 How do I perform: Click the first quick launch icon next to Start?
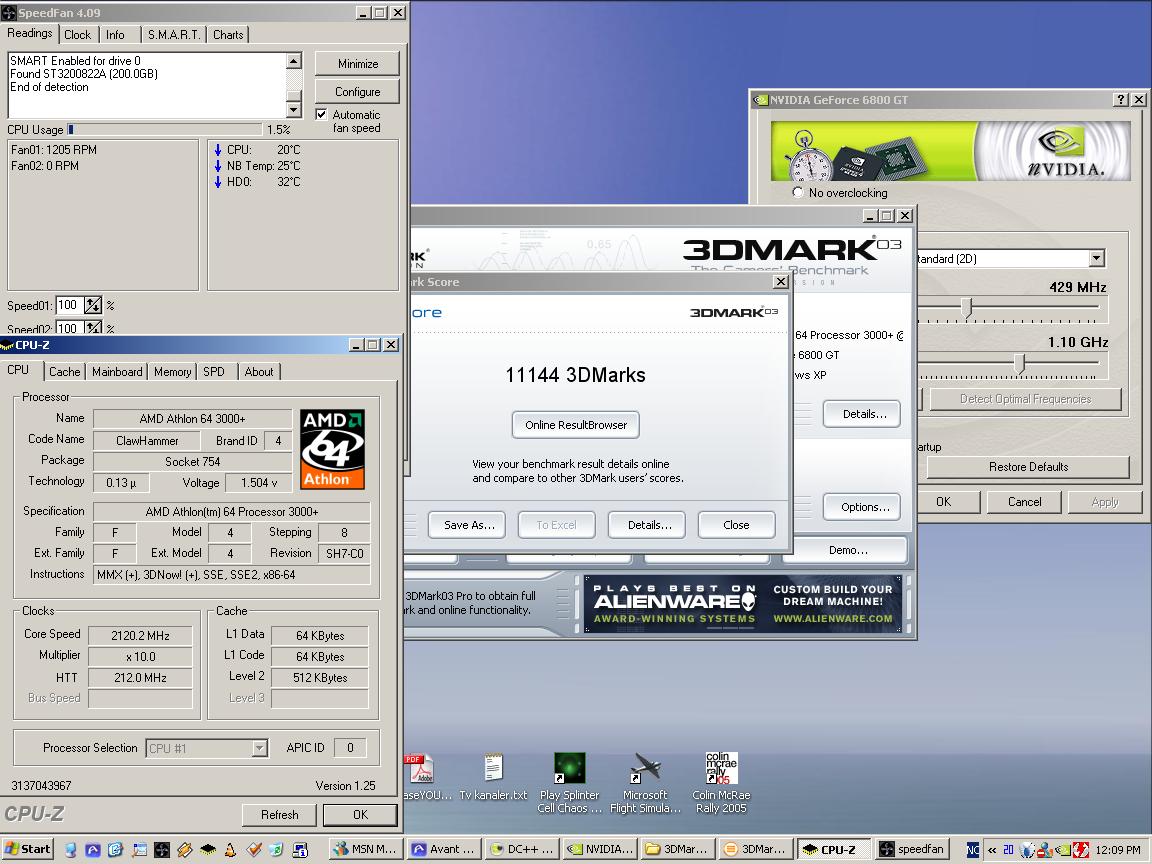click(71, 850)
